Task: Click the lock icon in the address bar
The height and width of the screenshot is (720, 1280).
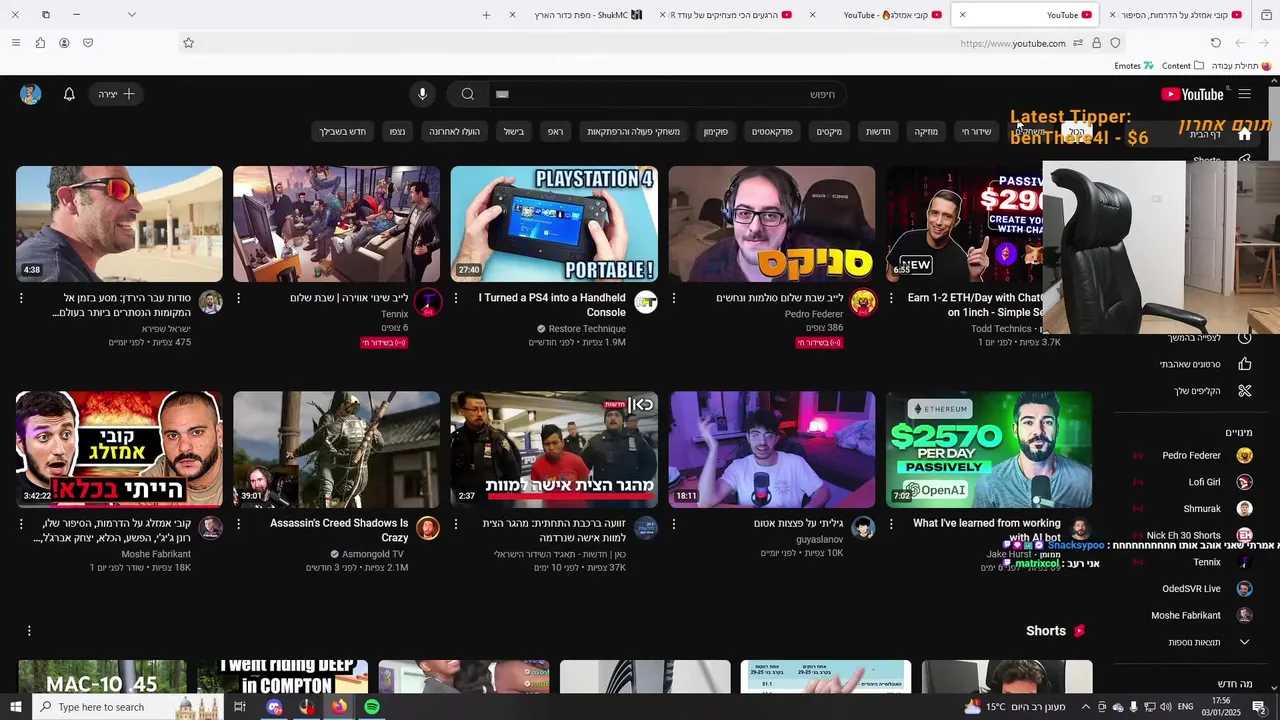Action: tap(1096, 43)
